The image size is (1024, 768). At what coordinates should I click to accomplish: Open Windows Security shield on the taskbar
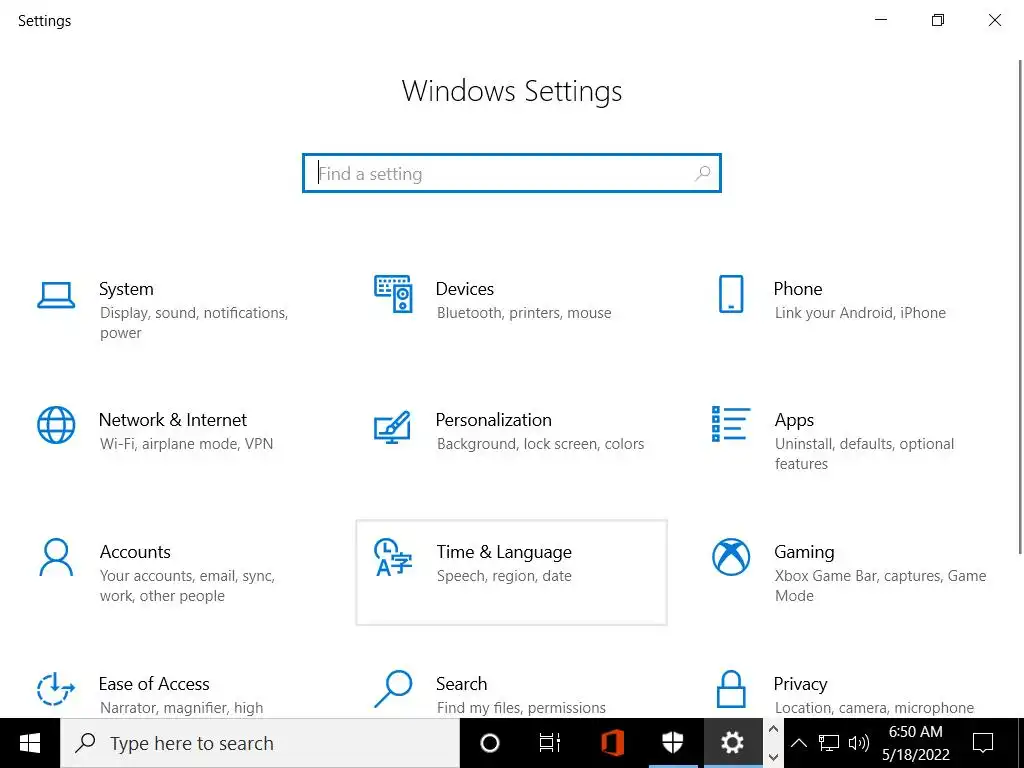click(672, 743)
